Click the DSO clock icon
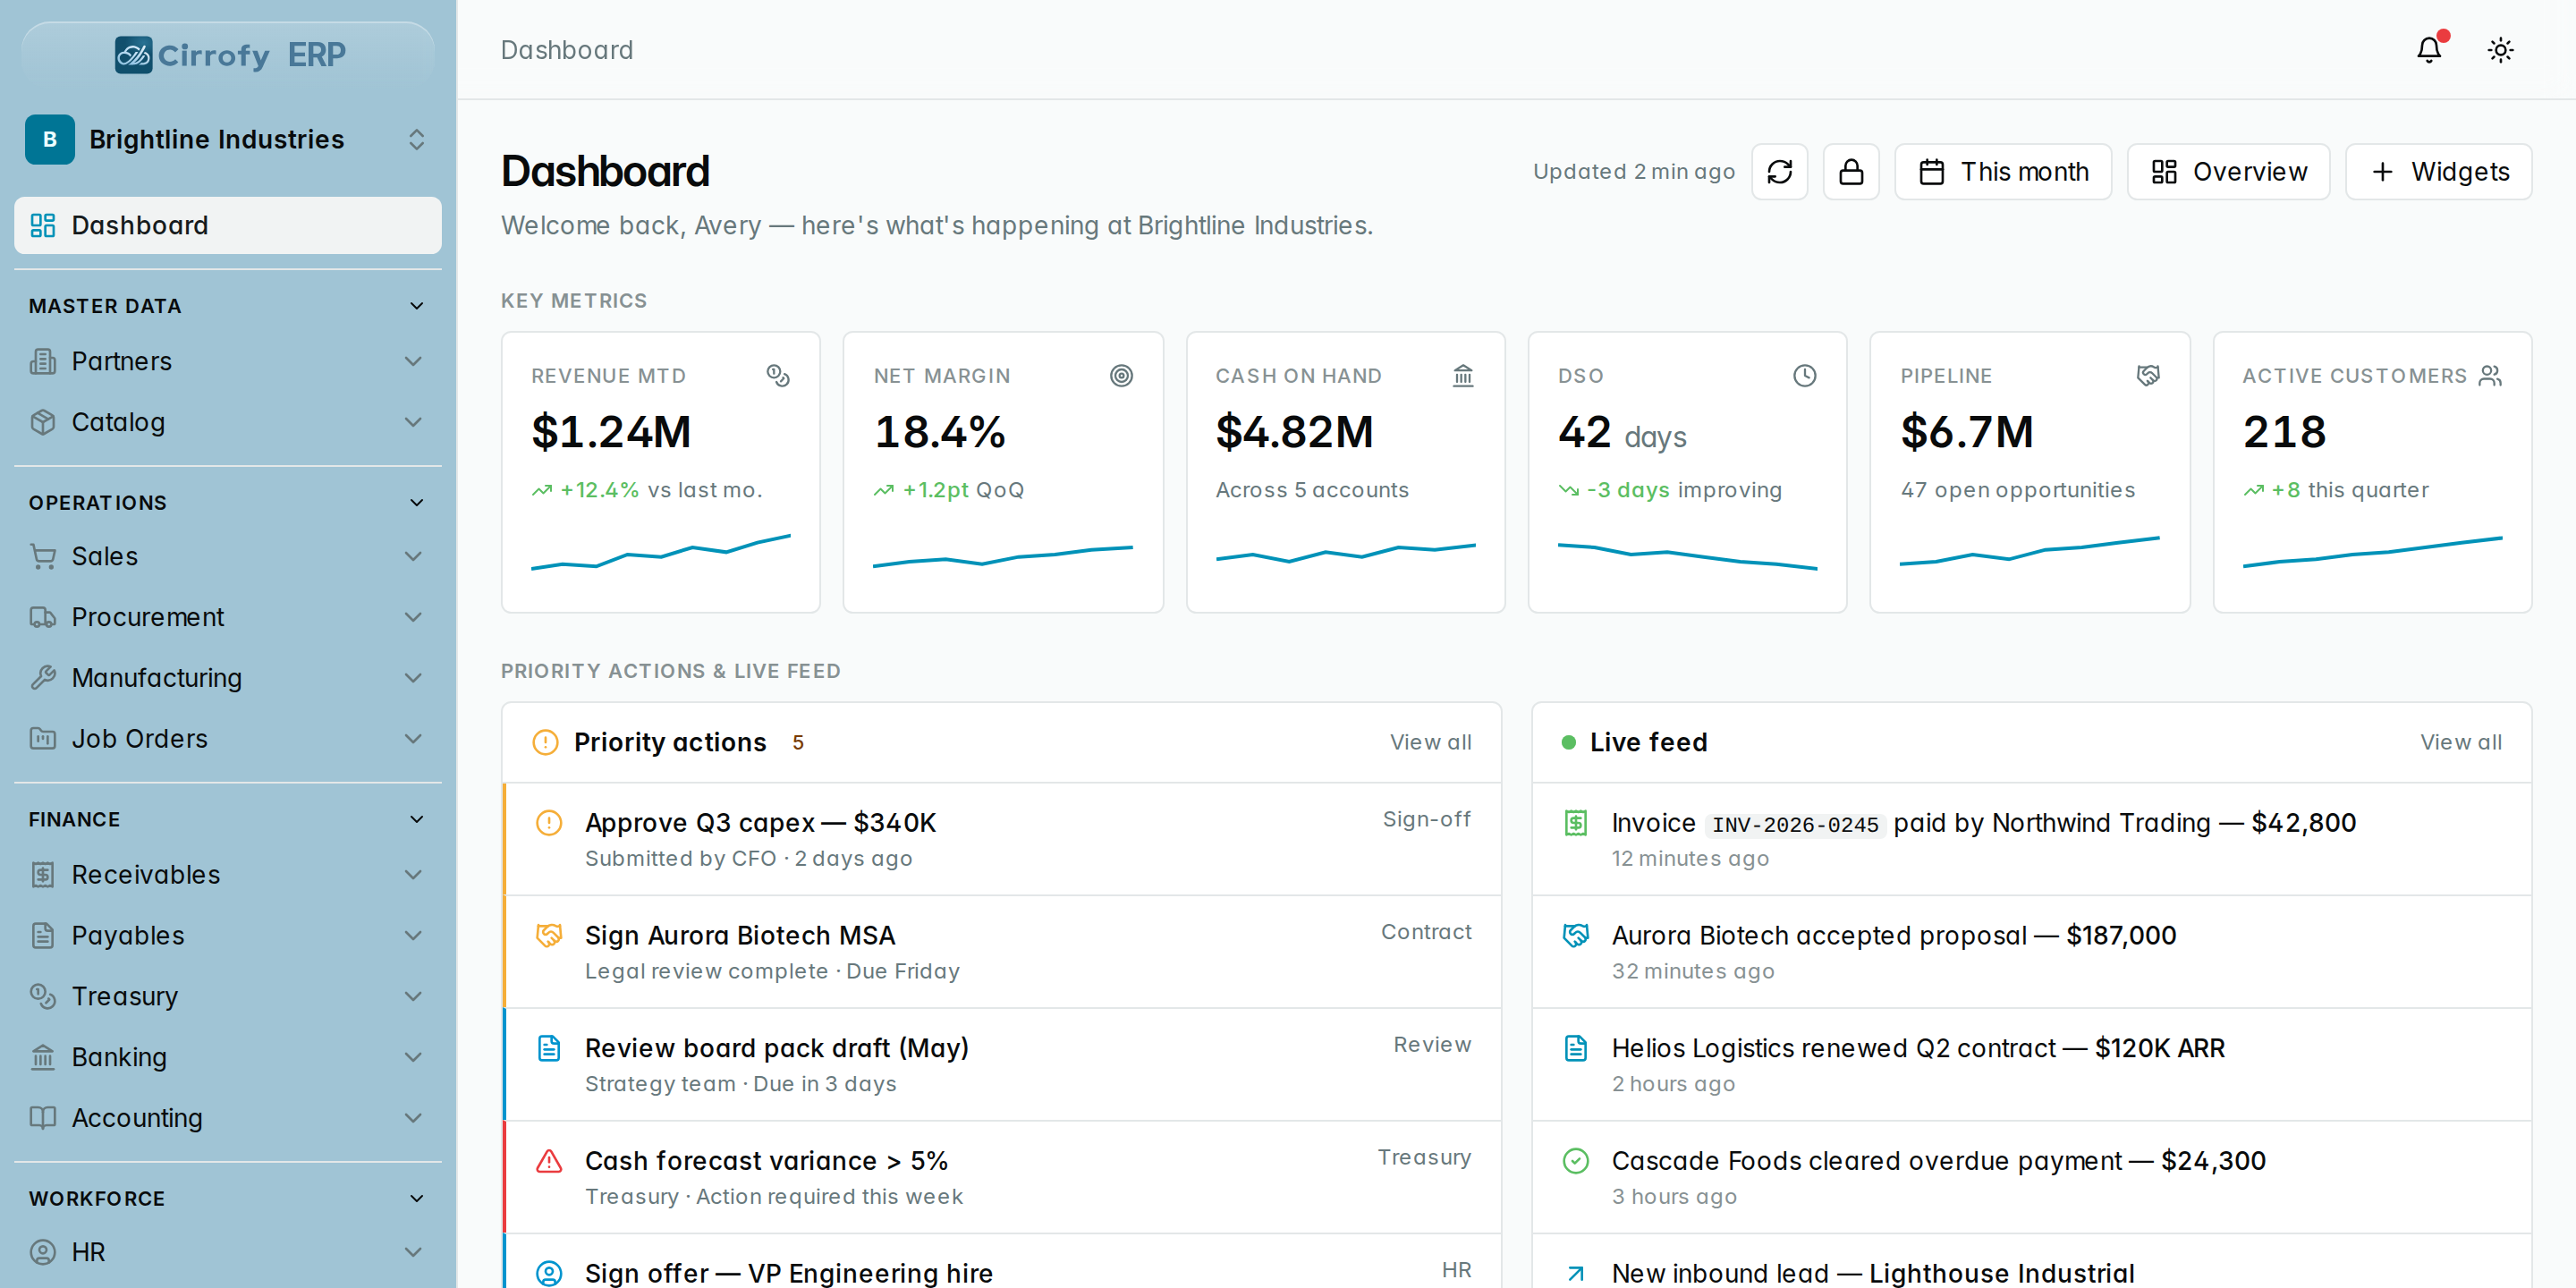2576x1288 pixels. pyautogui.click(x=1804, y=376)
